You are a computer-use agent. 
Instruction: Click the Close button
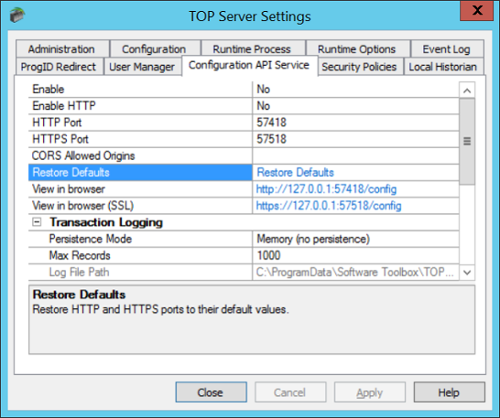point(211,392)
